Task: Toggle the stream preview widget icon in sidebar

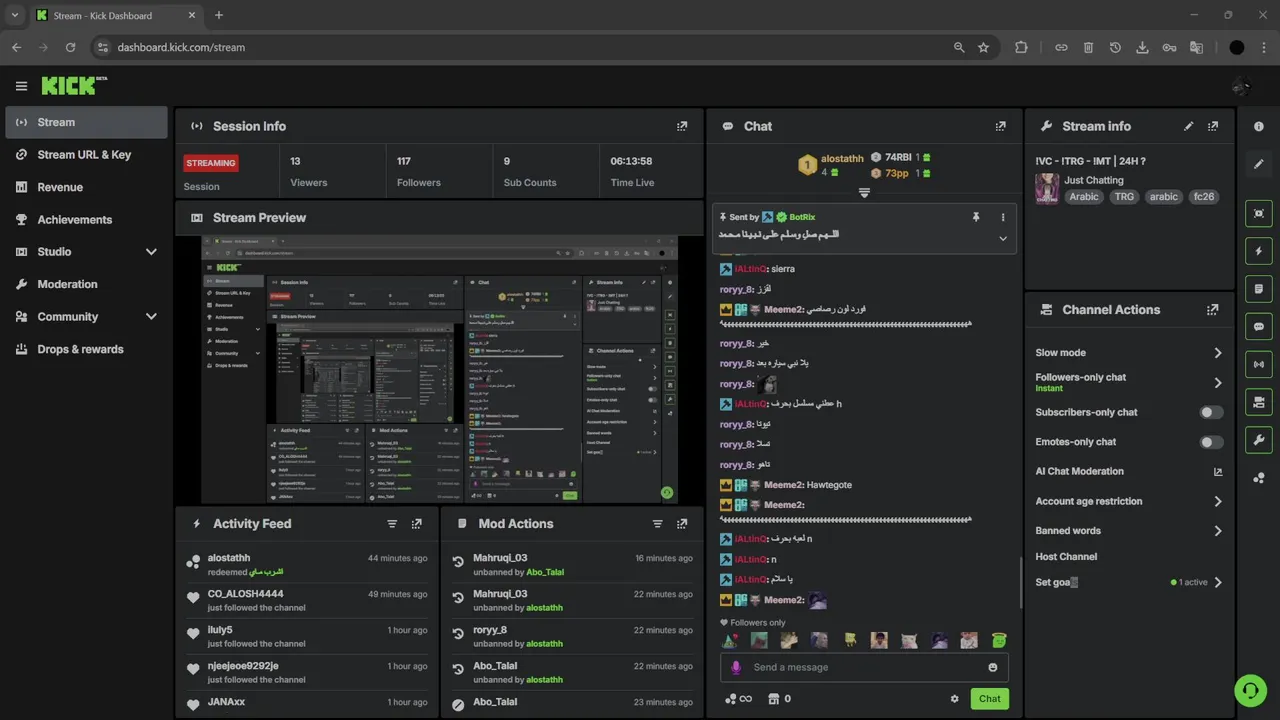Action: coord(1259,213)
